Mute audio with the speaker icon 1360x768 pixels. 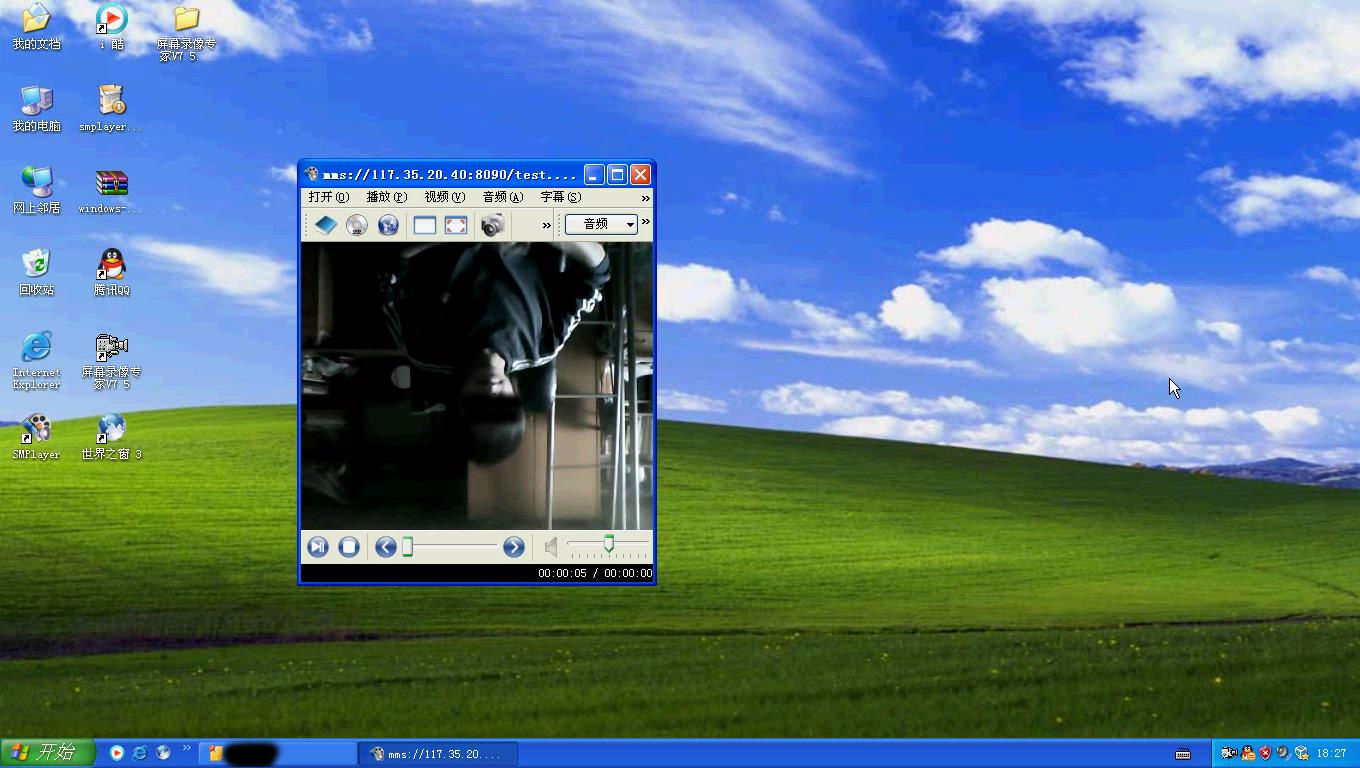[x=551, y=546]
